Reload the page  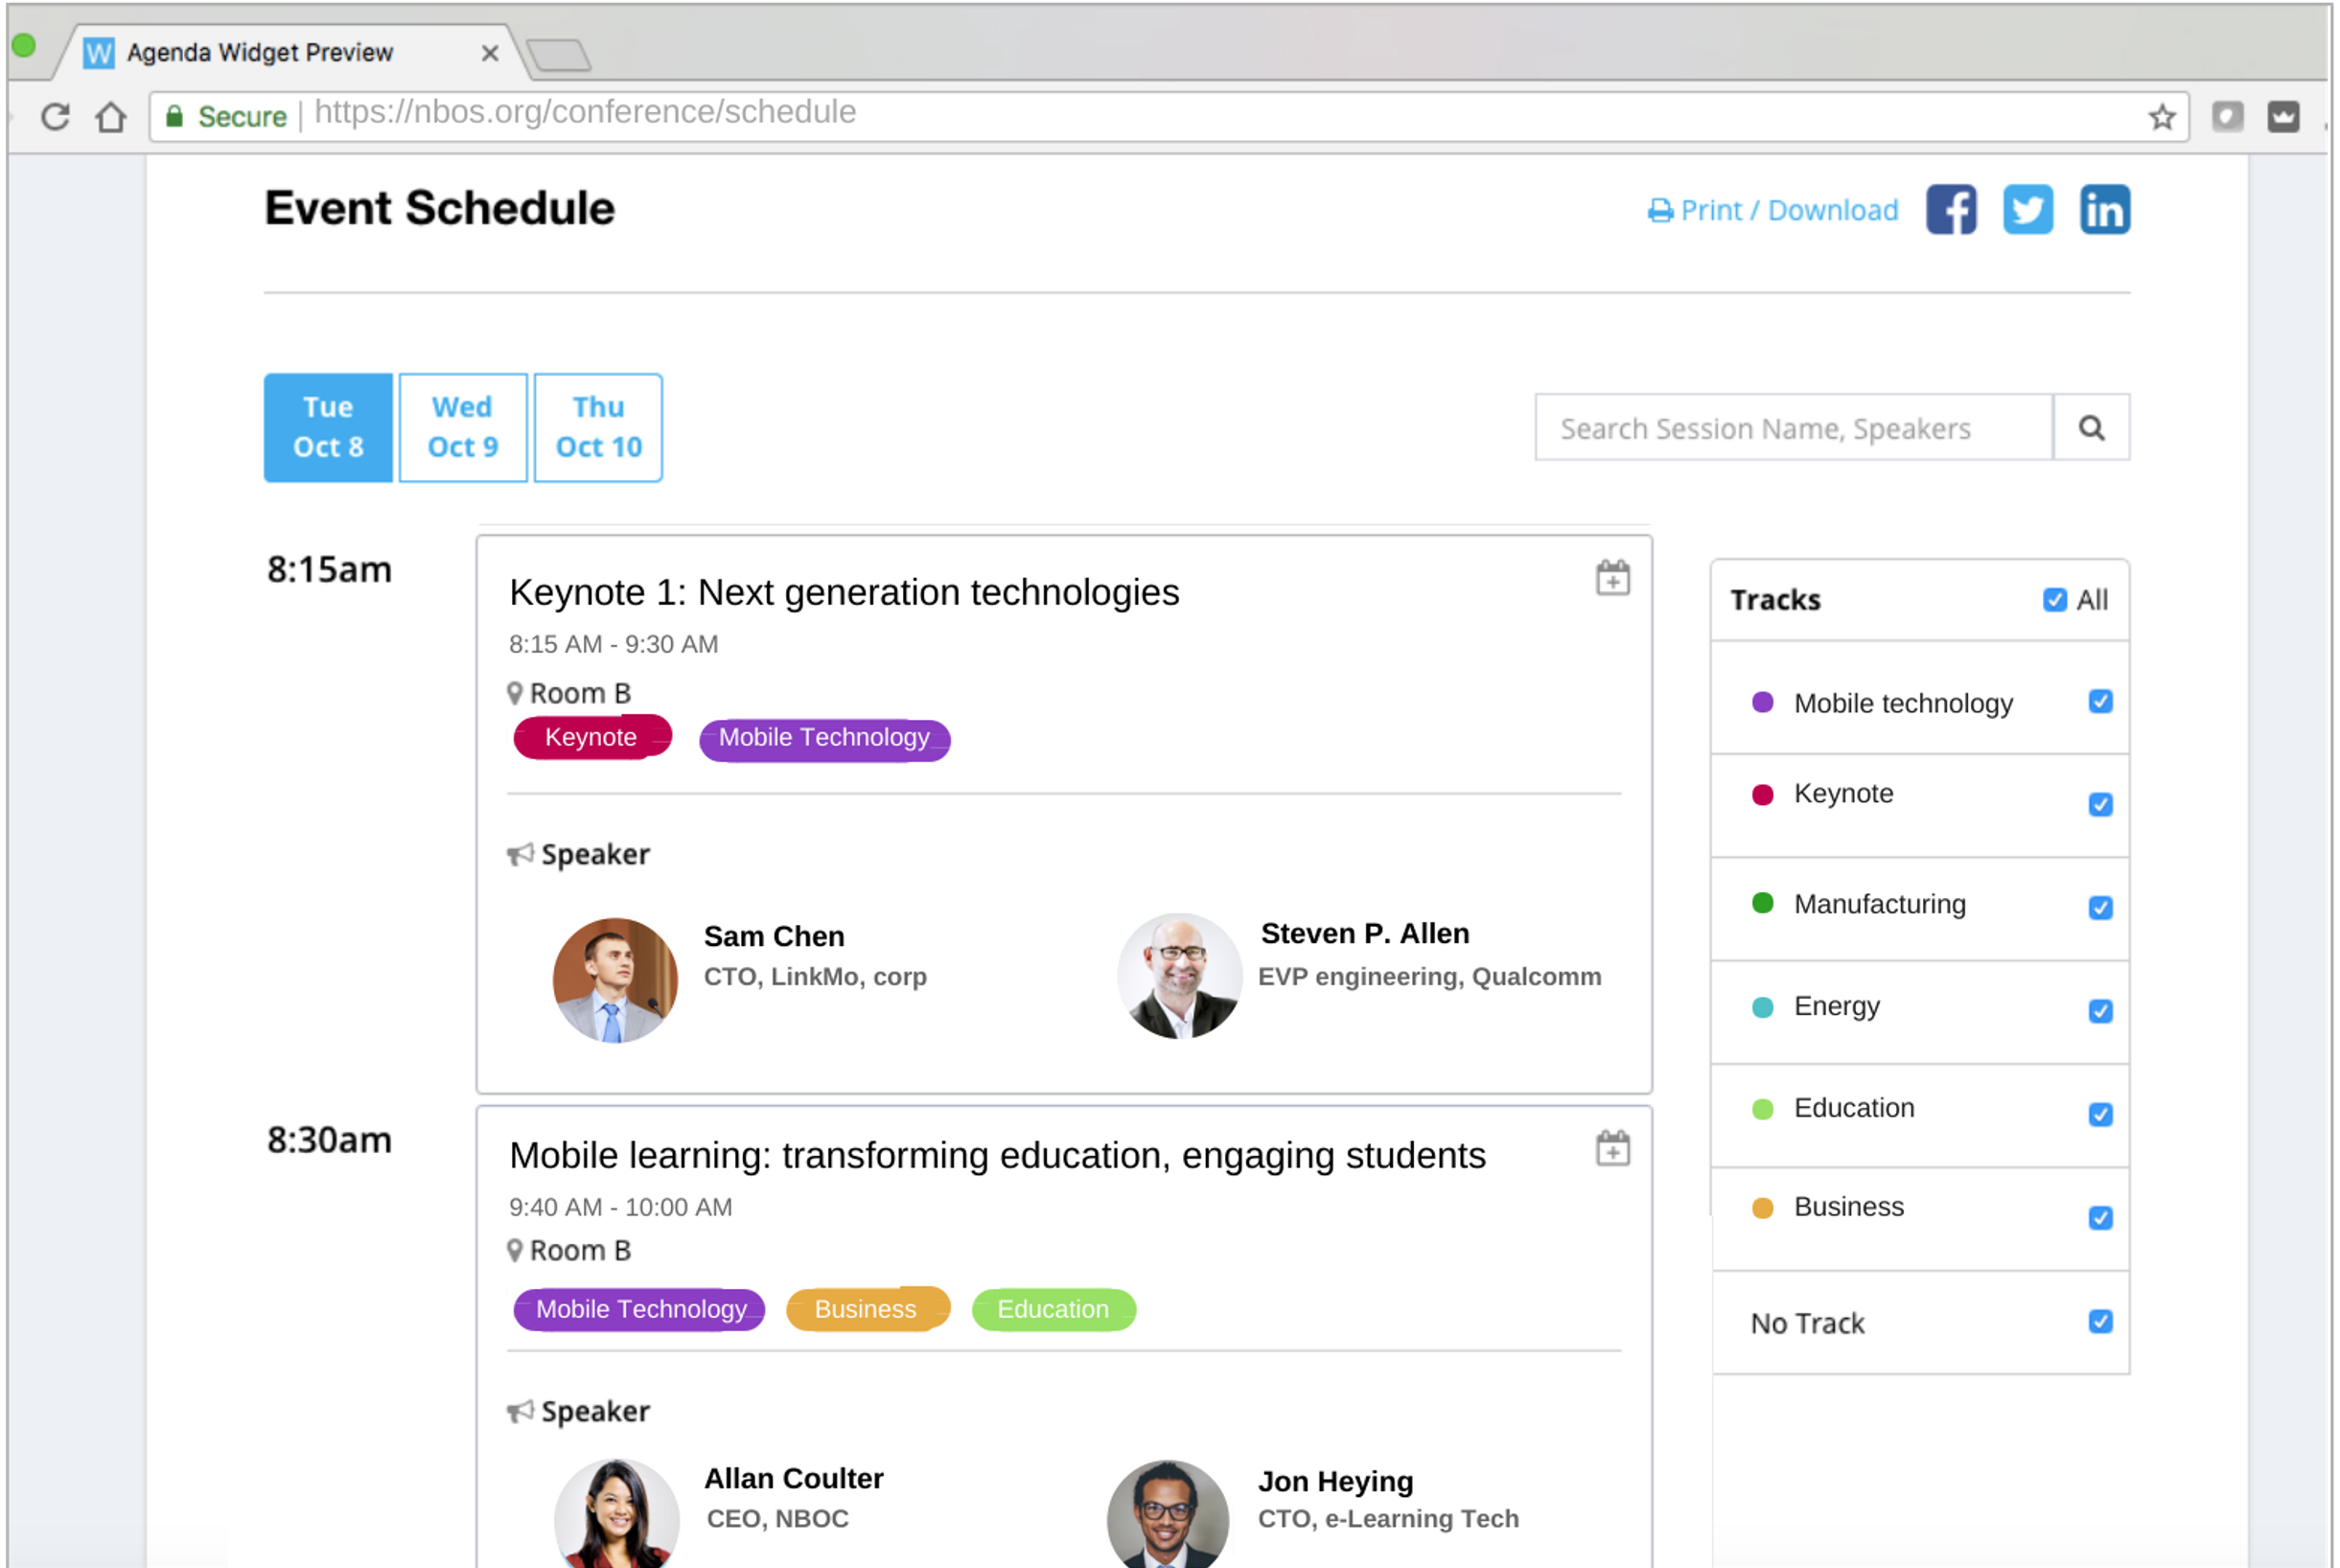point(56,117)
